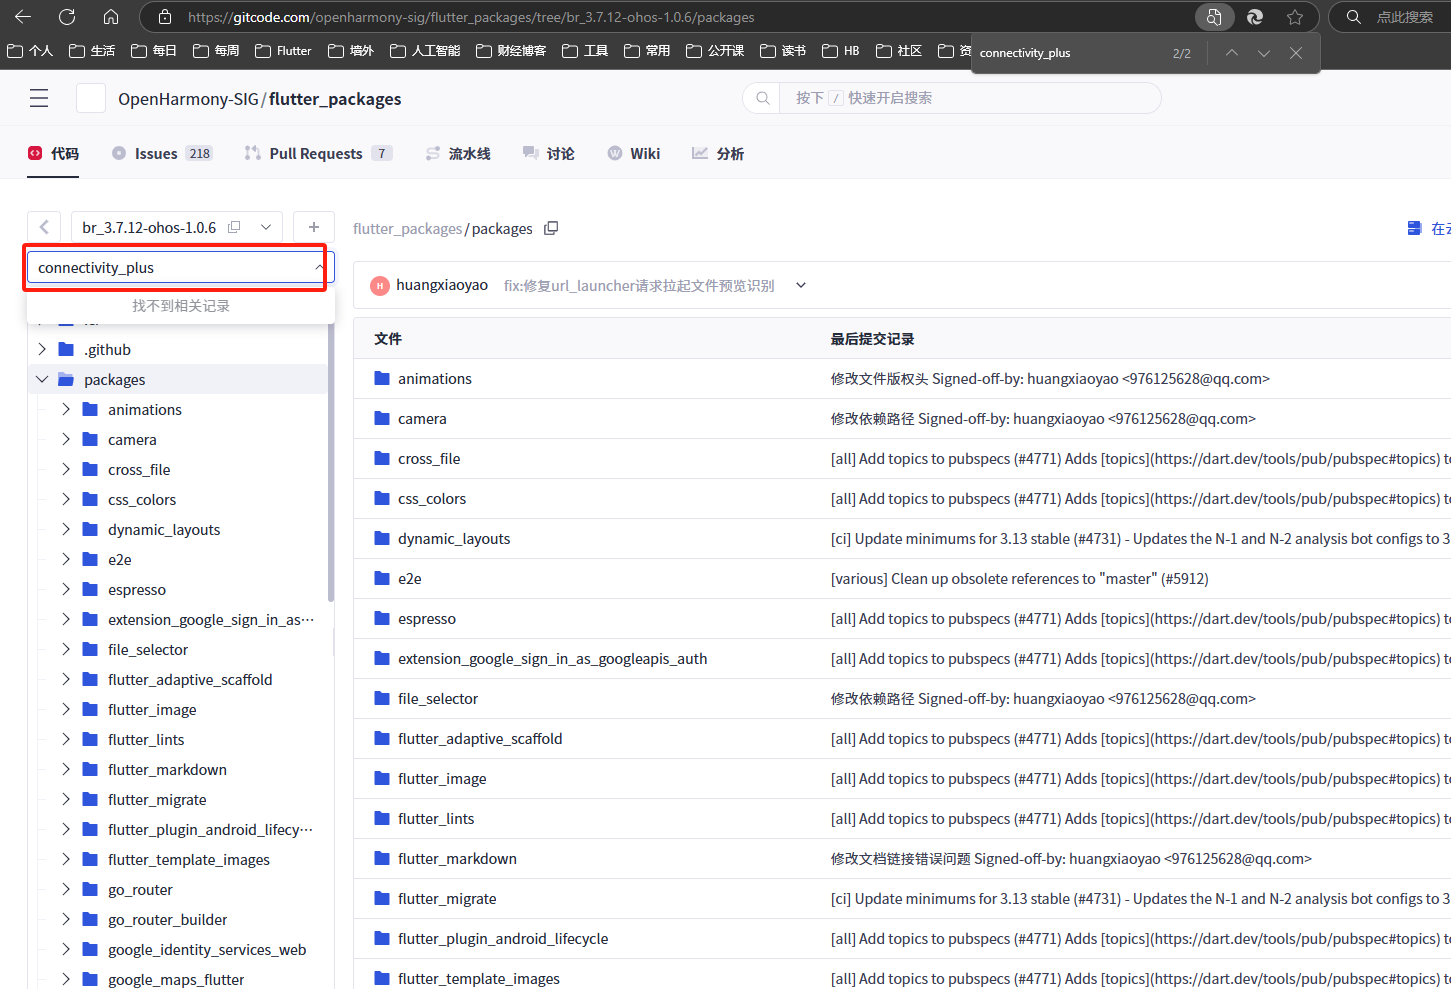The image size is (1451, 989).
Task: Close the find-in-page bar
Action: click(1296, 53)
